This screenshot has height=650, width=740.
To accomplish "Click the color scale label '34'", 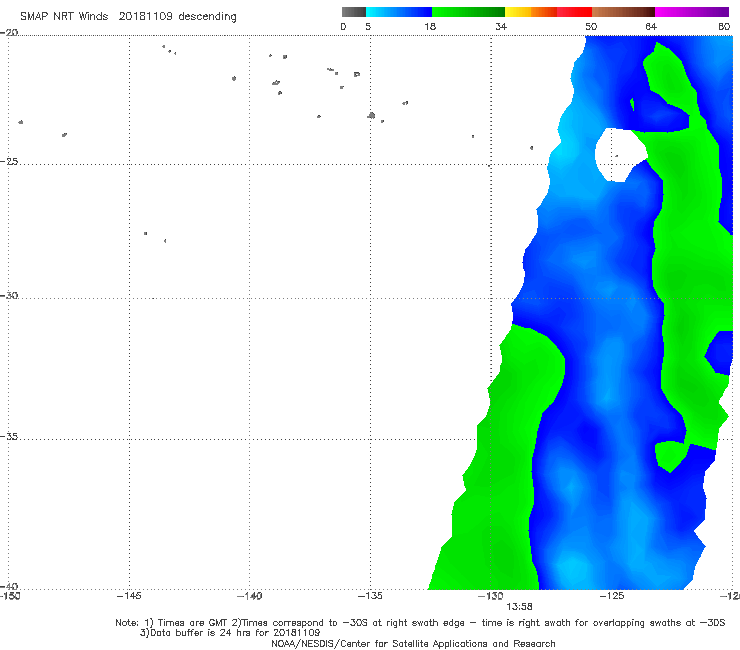I will (501, 26).
